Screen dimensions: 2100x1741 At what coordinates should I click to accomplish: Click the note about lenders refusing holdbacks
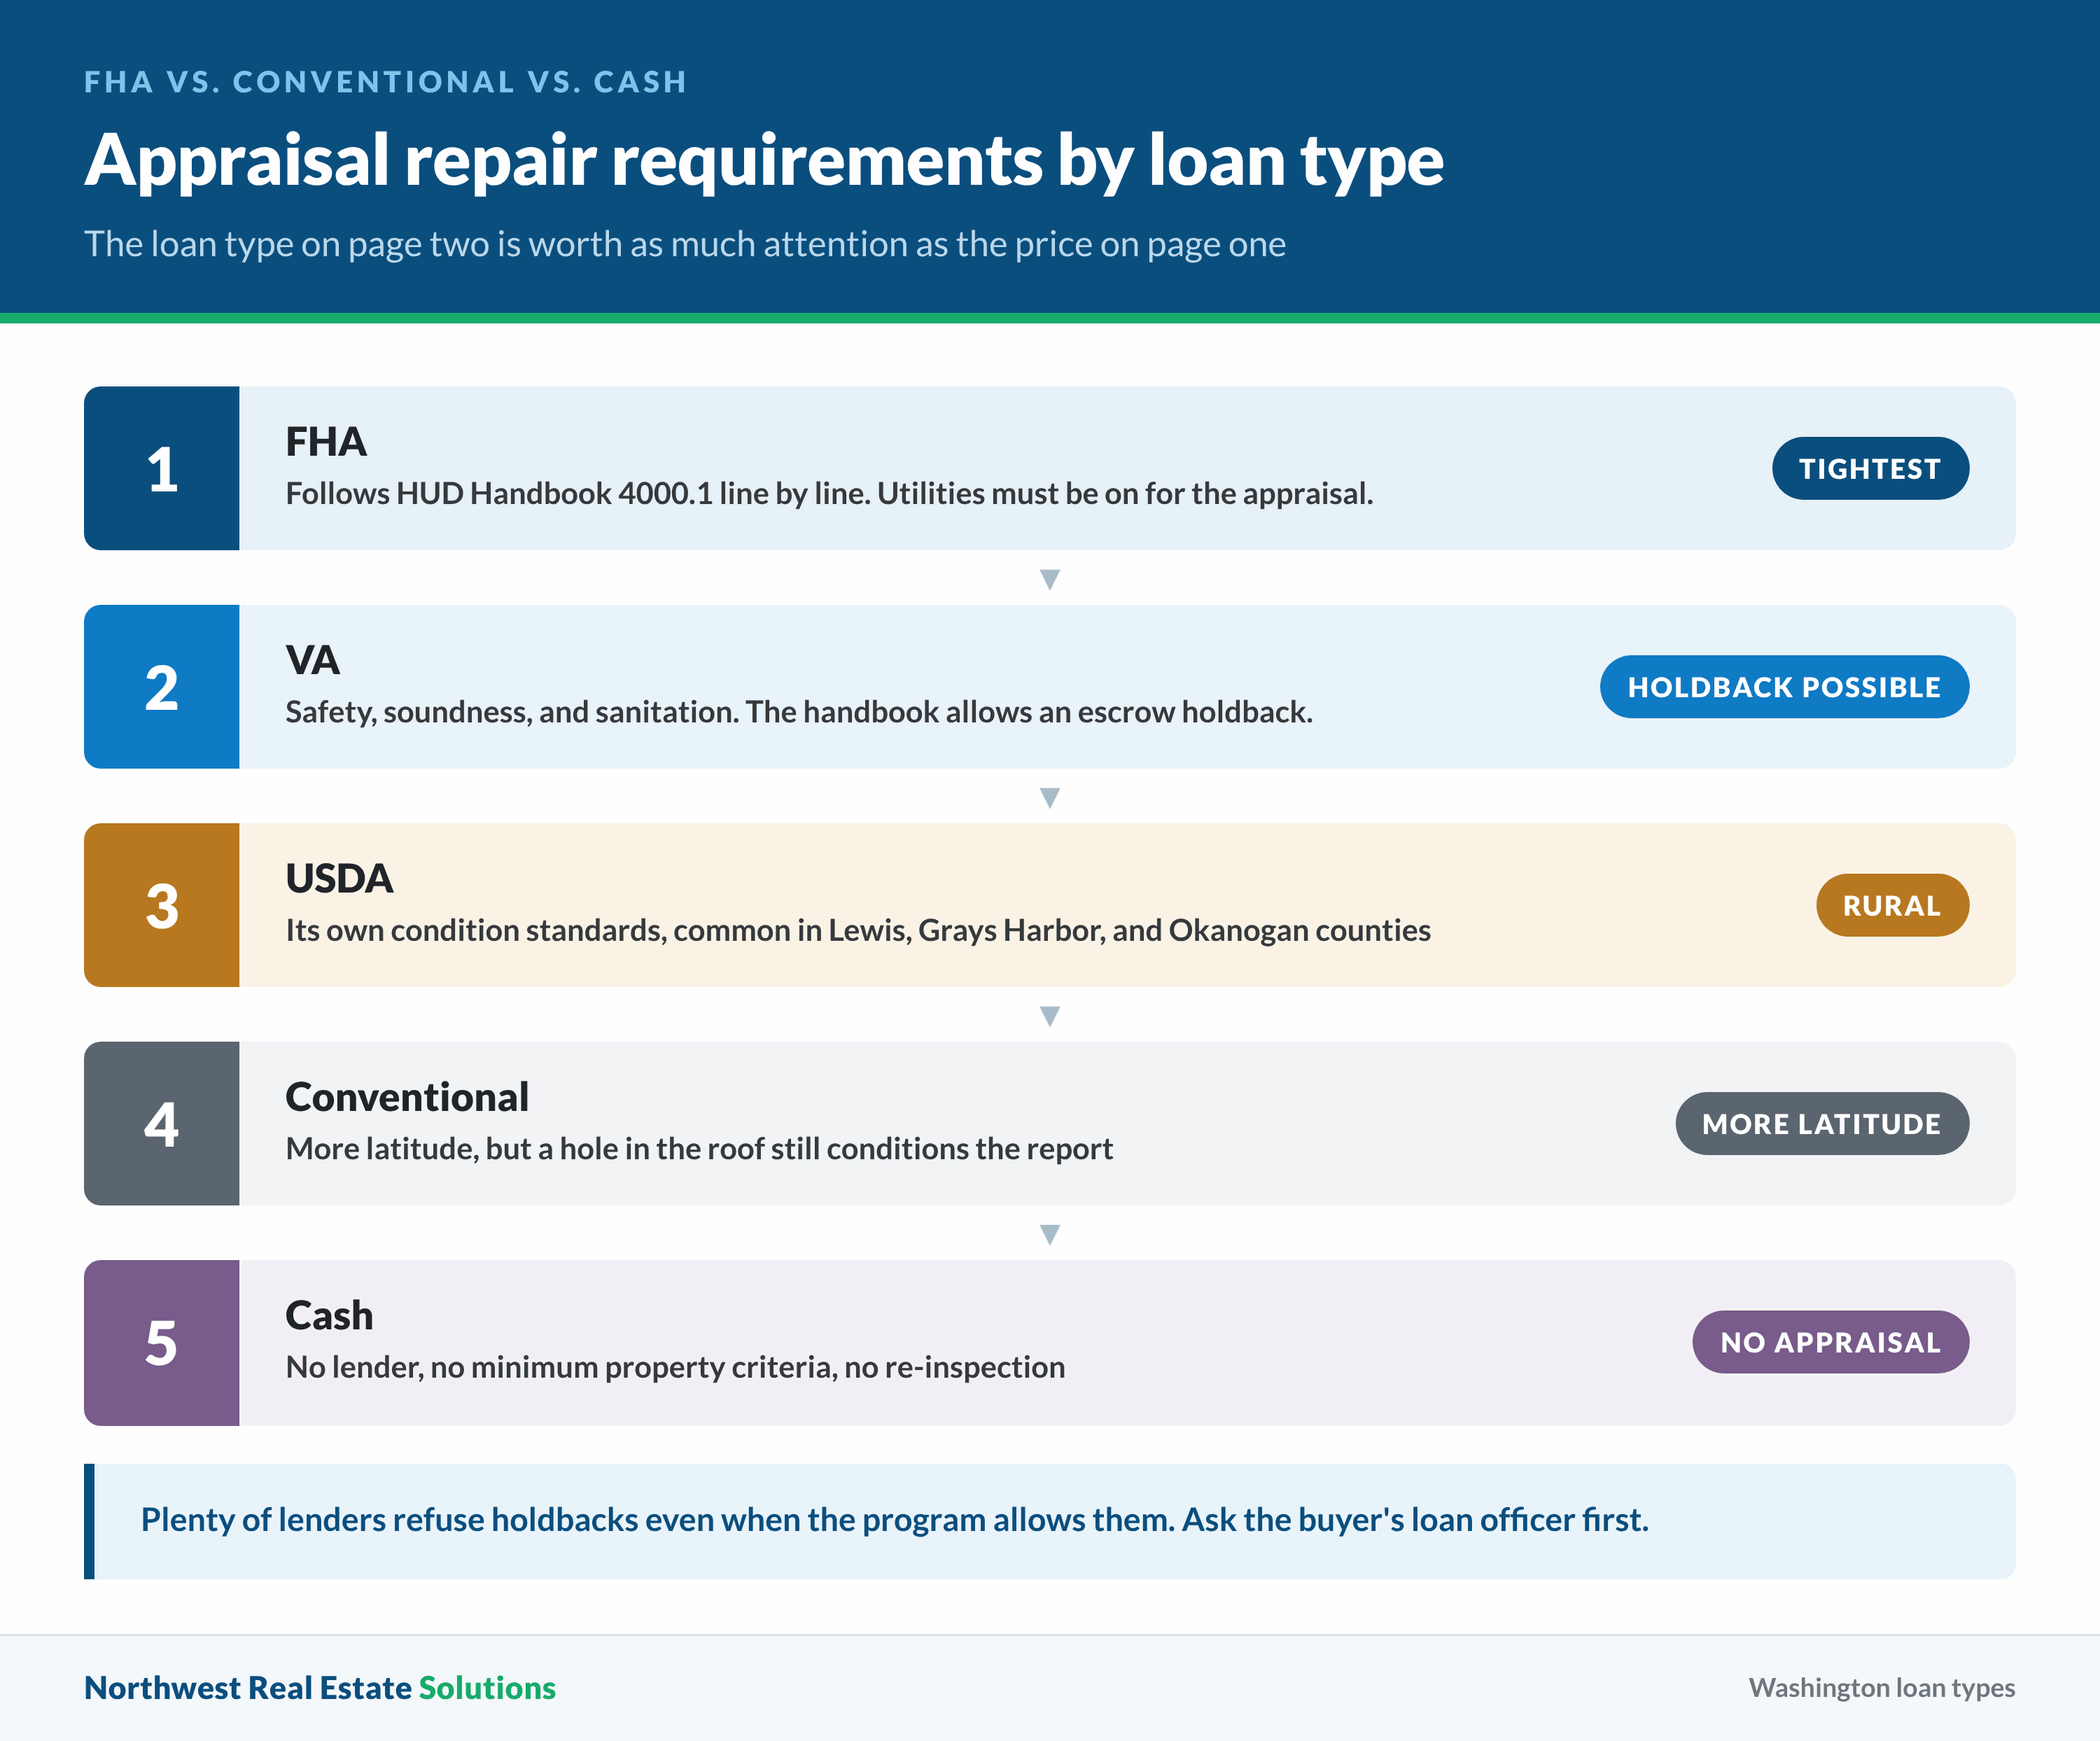tap(894, 1520)
